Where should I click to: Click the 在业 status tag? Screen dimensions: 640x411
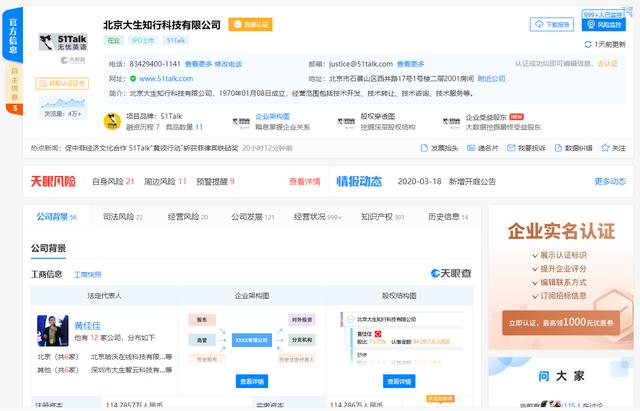(113, 40)
